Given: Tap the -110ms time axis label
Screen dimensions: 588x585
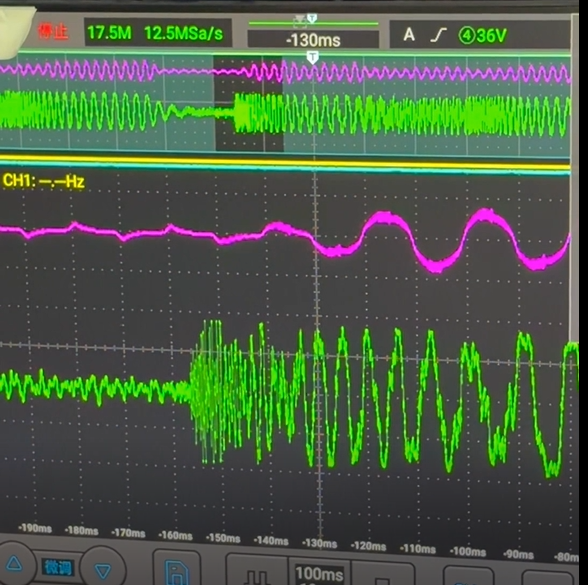Looking at the screenshot, I should 417,549.
